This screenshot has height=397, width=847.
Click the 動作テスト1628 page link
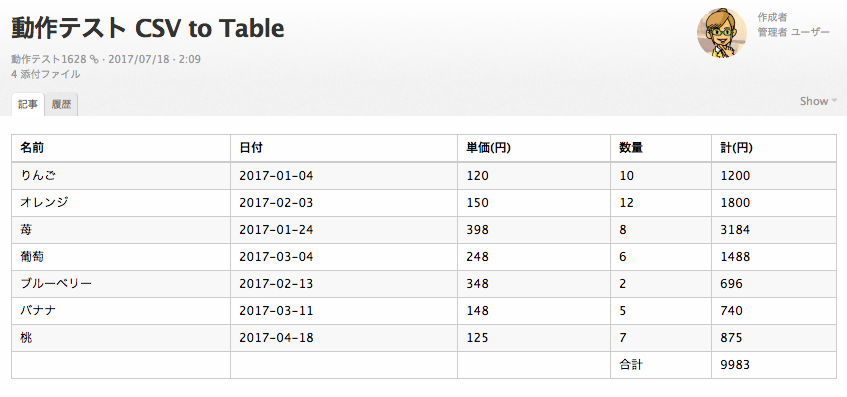pyautogui.click(x=49, y=59)
